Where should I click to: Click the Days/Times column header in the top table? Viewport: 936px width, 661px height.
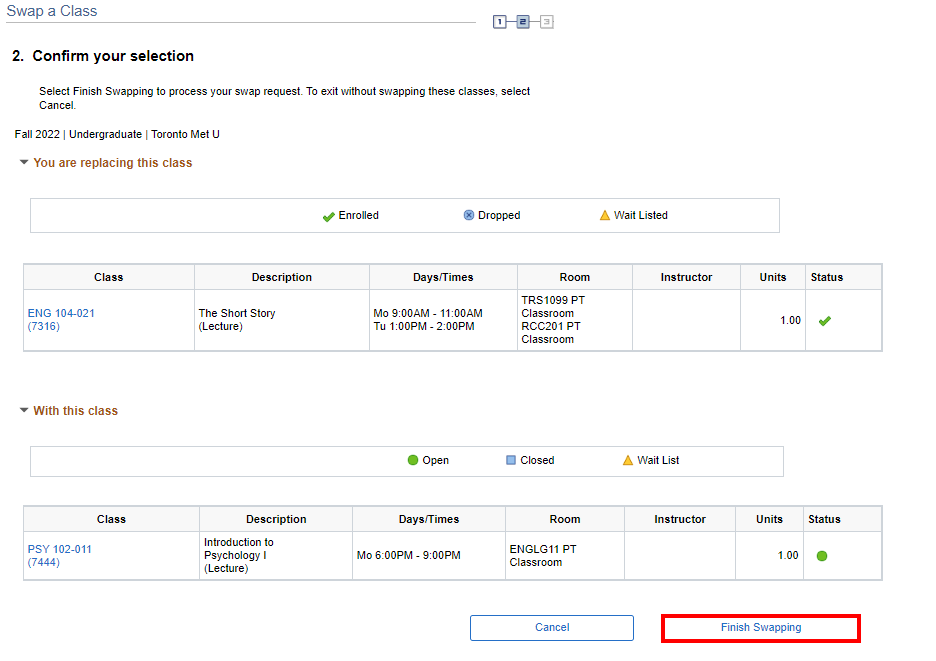[x=443, y=277]
